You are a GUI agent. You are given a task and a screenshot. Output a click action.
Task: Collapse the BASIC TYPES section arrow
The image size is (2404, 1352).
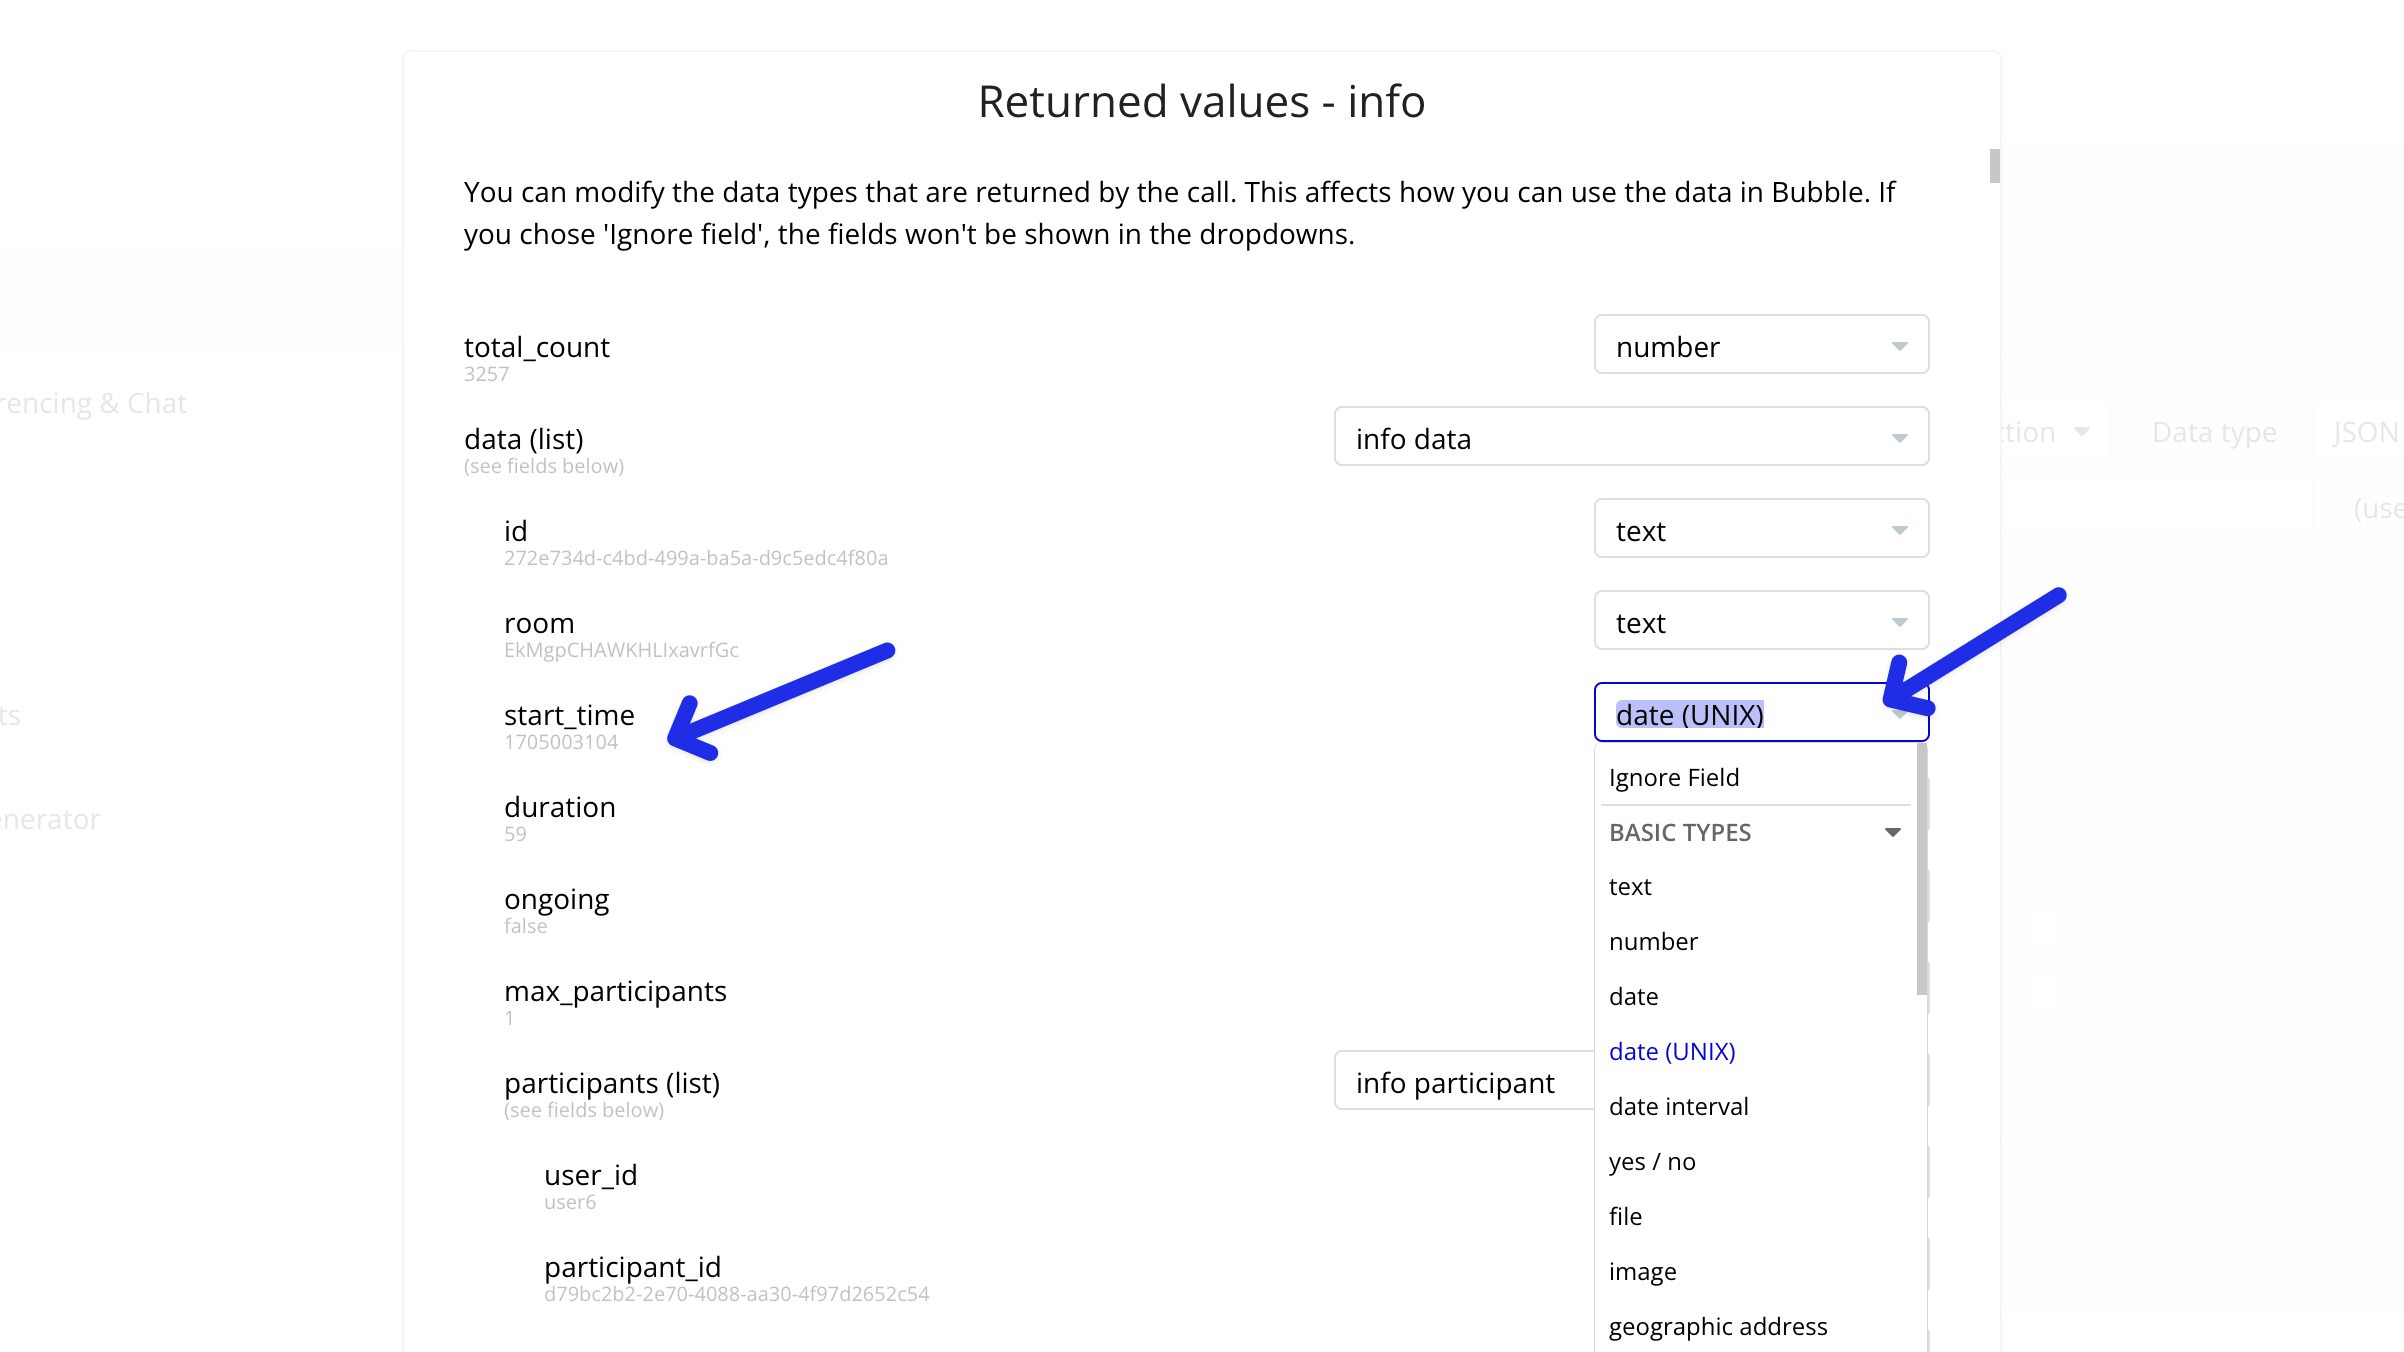(1892, 832)
